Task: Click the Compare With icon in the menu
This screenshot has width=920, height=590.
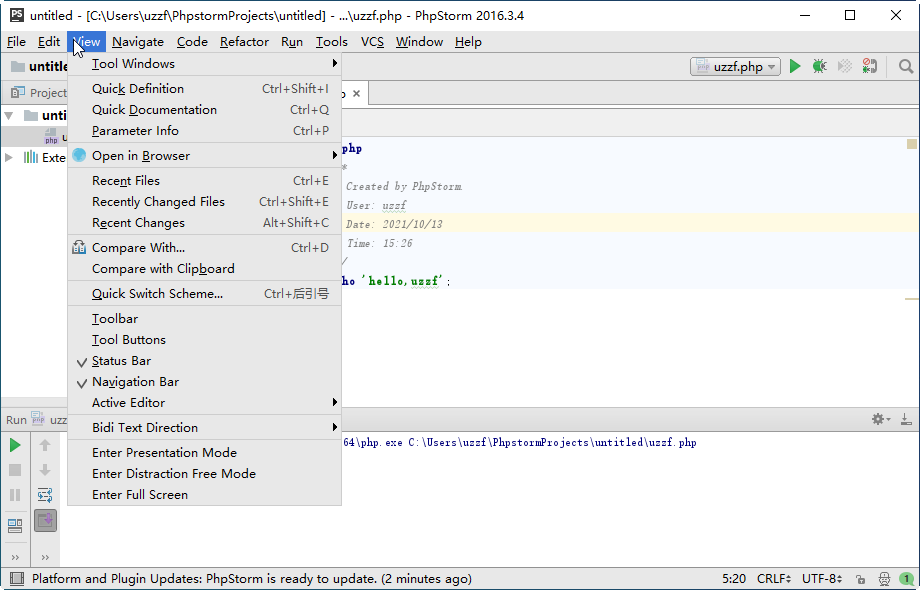Action: [x=79, y=247]
